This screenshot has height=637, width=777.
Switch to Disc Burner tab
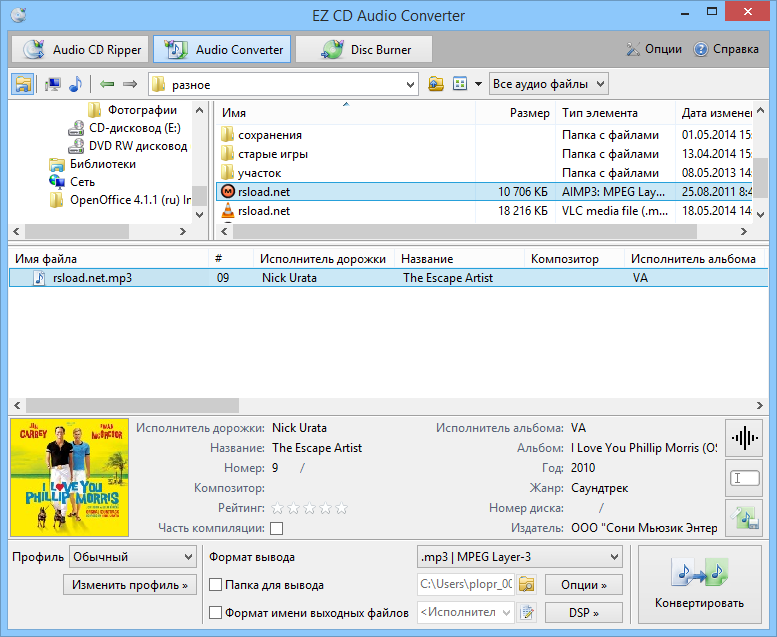(364, 49)
